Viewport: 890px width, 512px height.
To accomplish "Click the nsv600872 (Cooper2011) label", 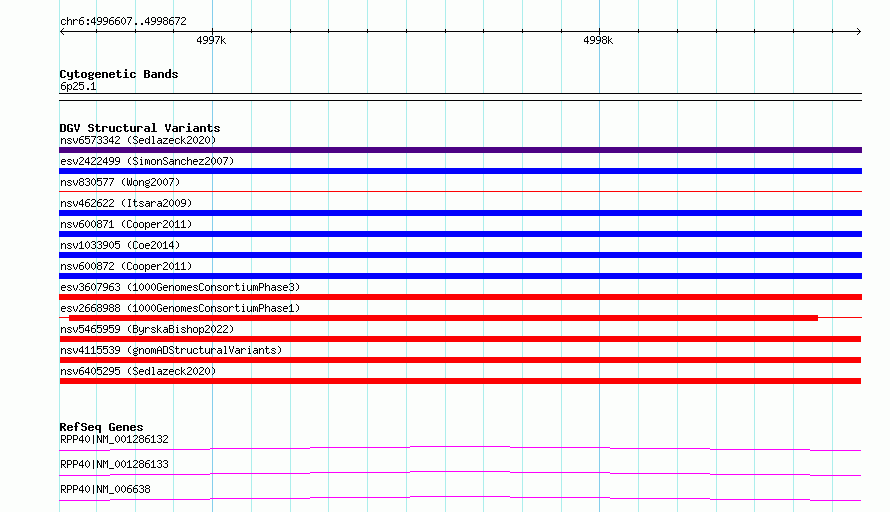I will pyautogui.click(x=126, y=266).
